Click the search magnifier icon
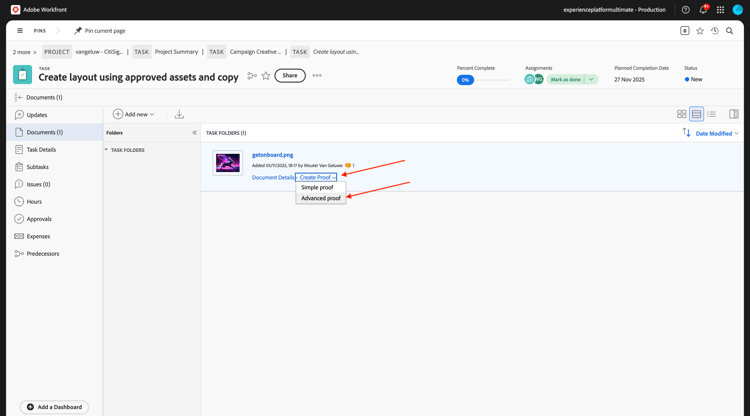 coord(729,31)
